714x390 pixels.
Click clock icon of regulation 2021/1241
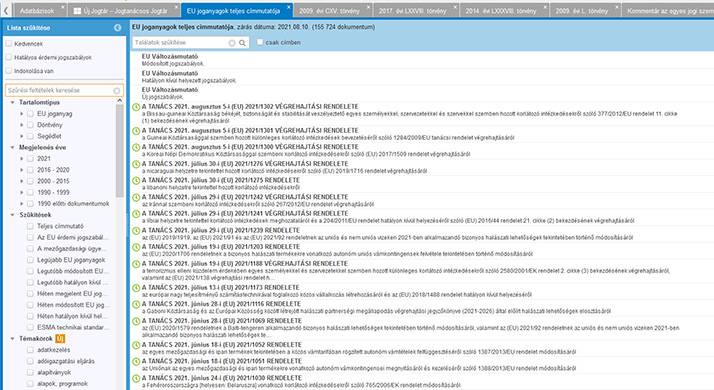pyautogui.click(x=136, y=214)
